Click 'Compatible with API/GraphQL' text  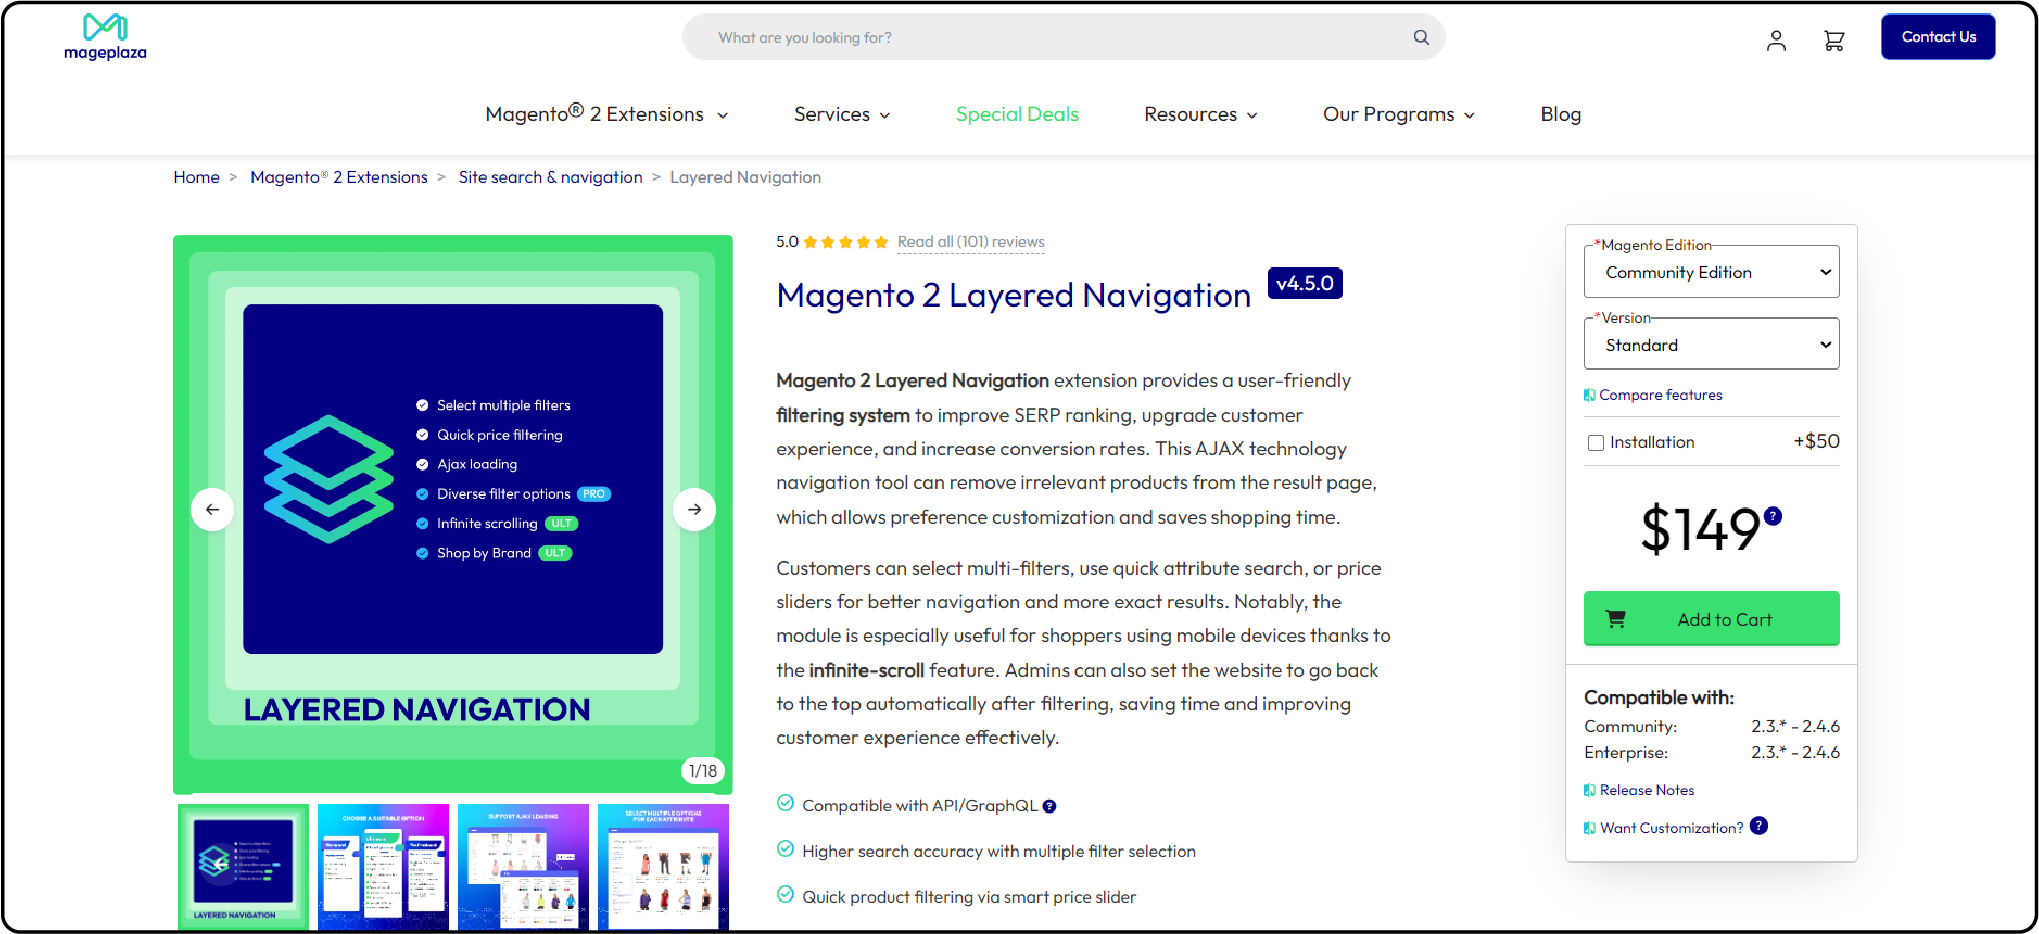(920, 806)
